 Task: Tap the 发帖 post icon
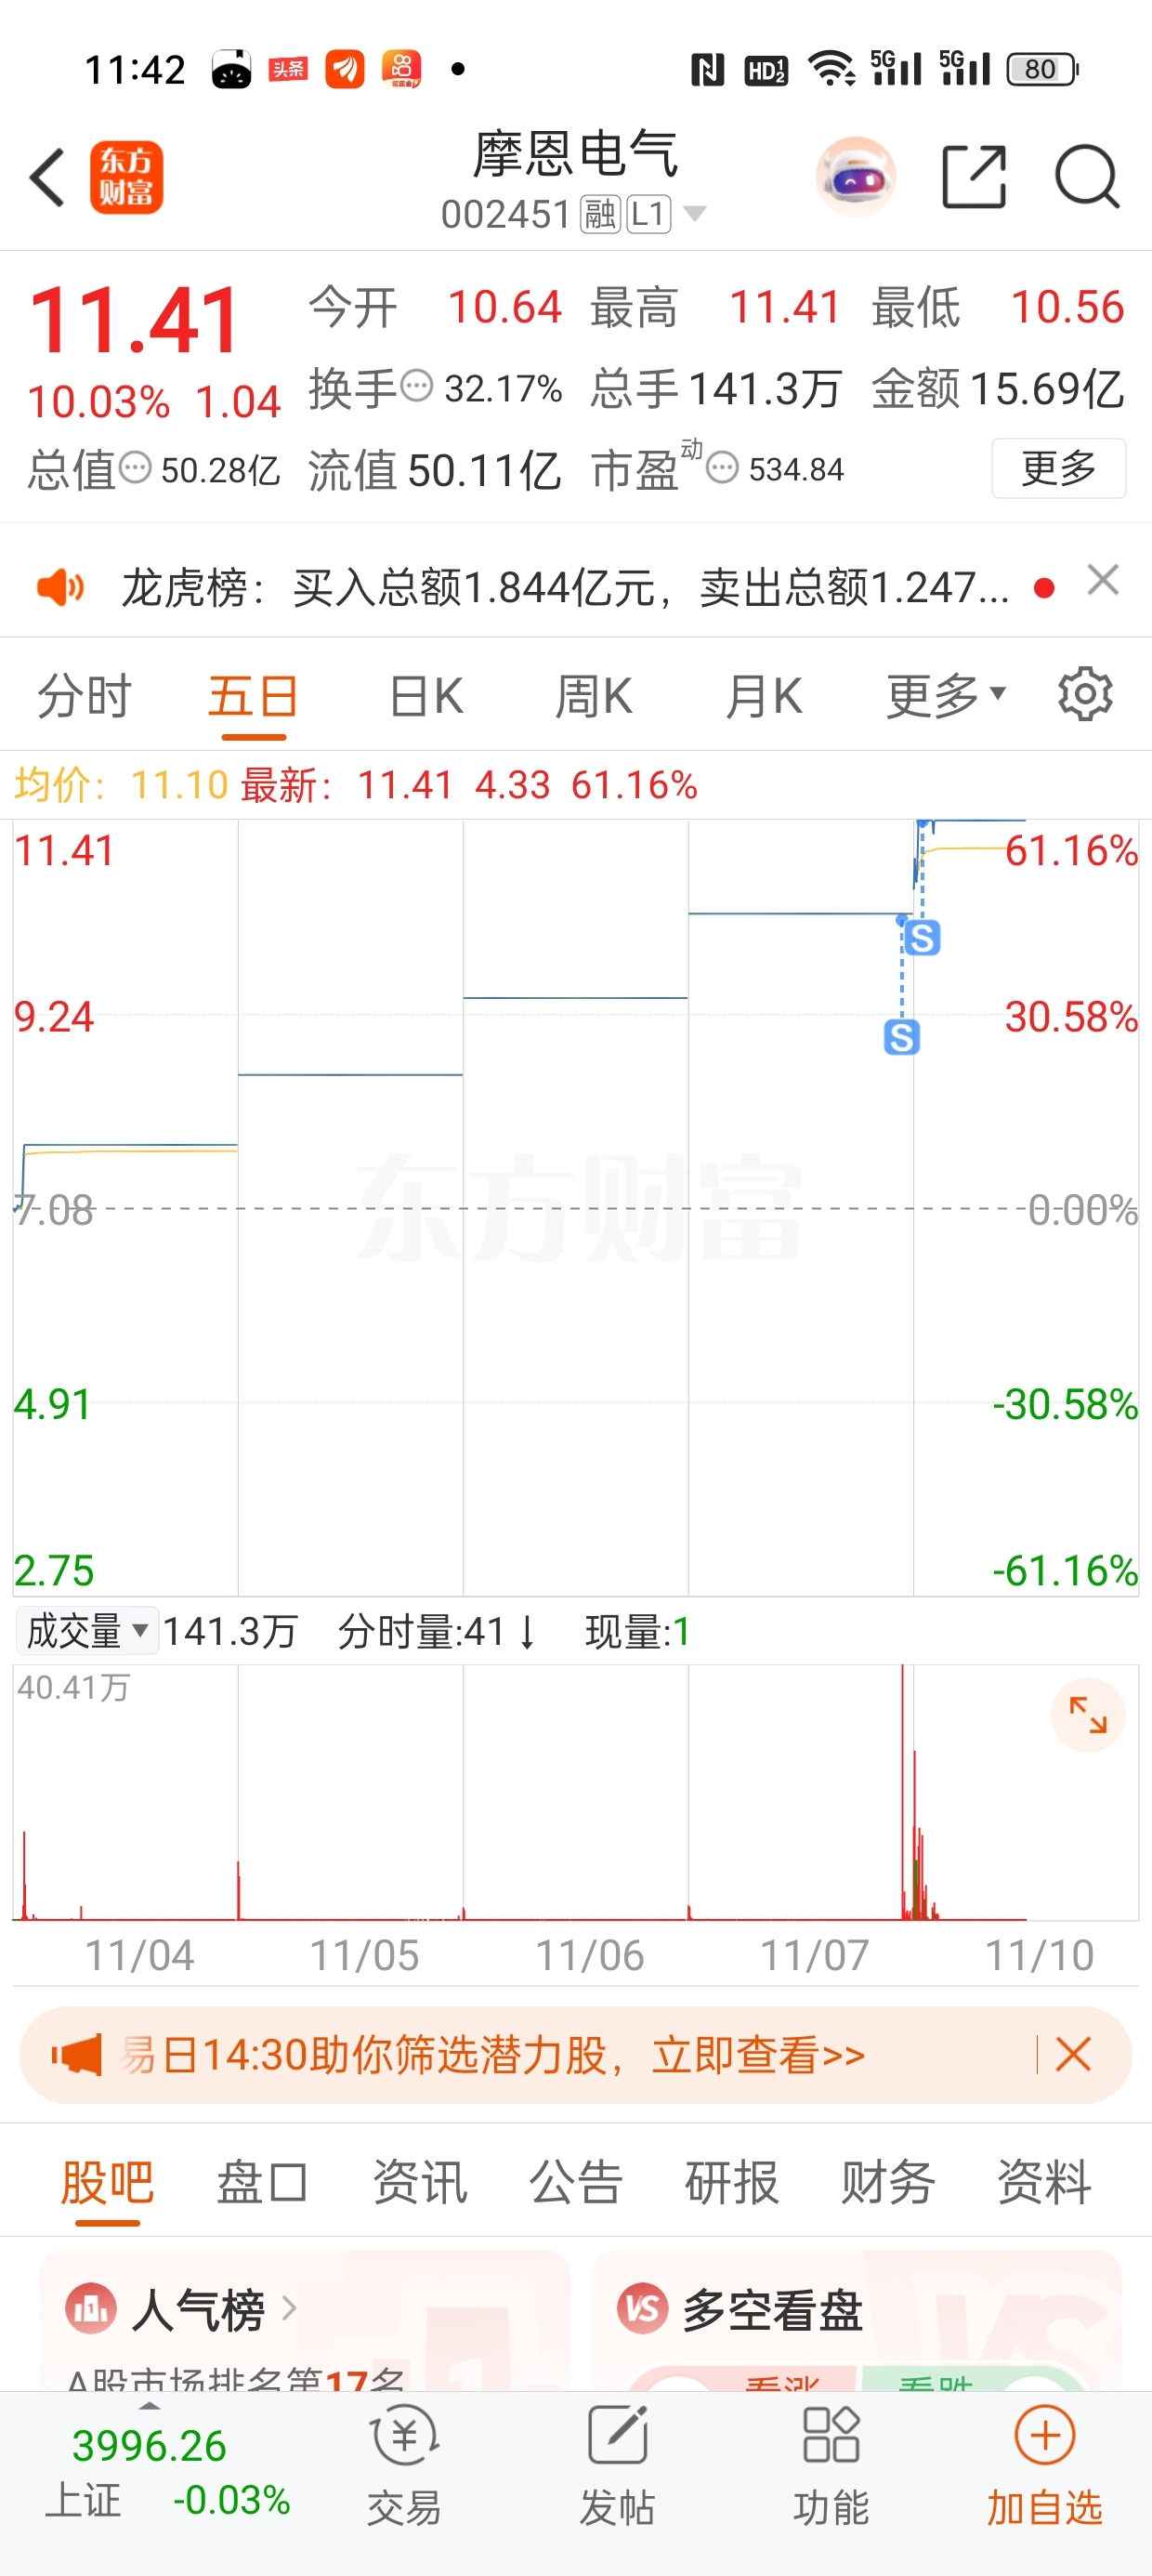(617, 2467)
